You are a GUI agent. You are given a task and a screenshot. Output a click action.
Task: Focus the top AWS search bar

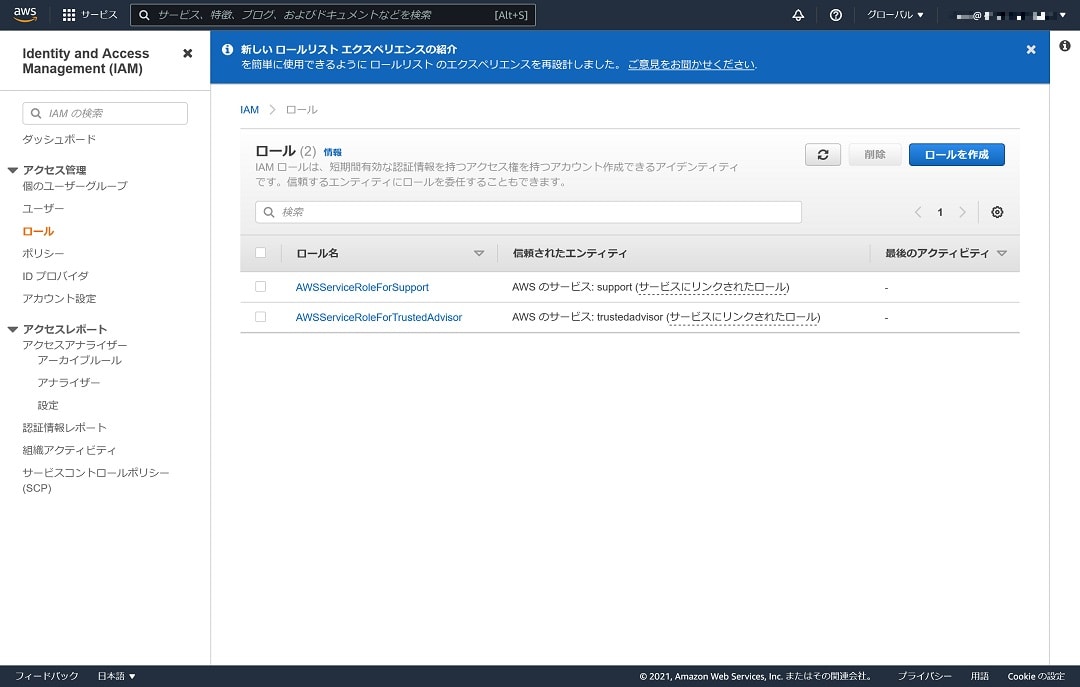333,14
